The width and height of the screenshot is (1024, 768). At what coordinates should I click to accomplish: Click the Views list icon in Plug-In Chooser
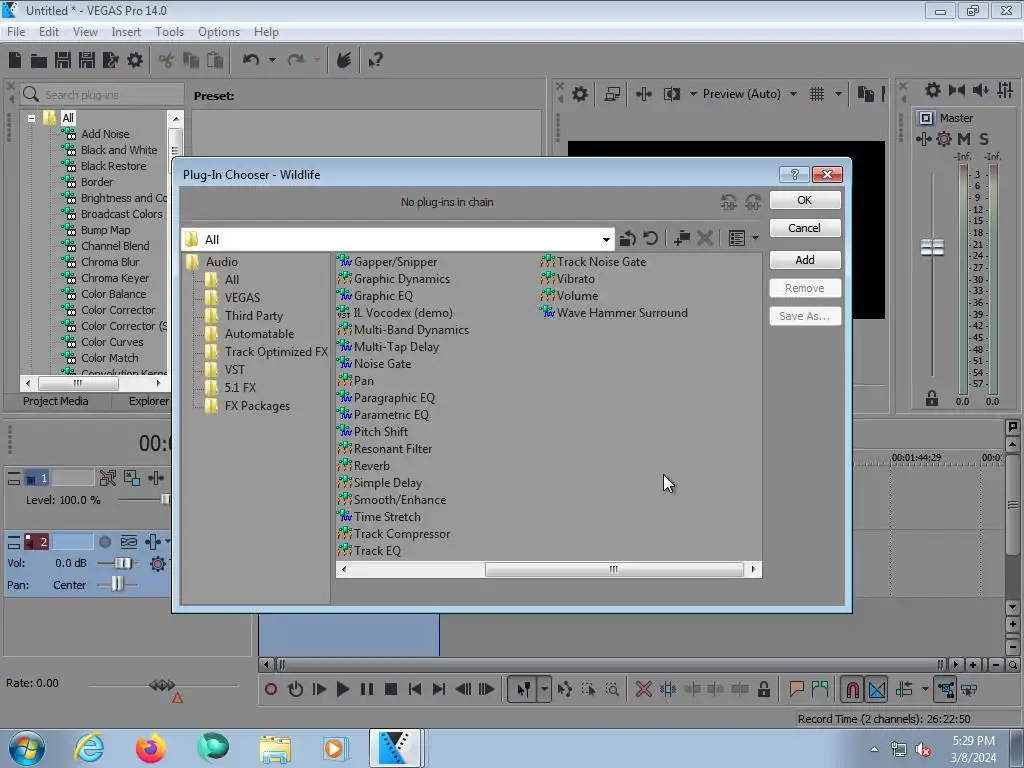737,238
